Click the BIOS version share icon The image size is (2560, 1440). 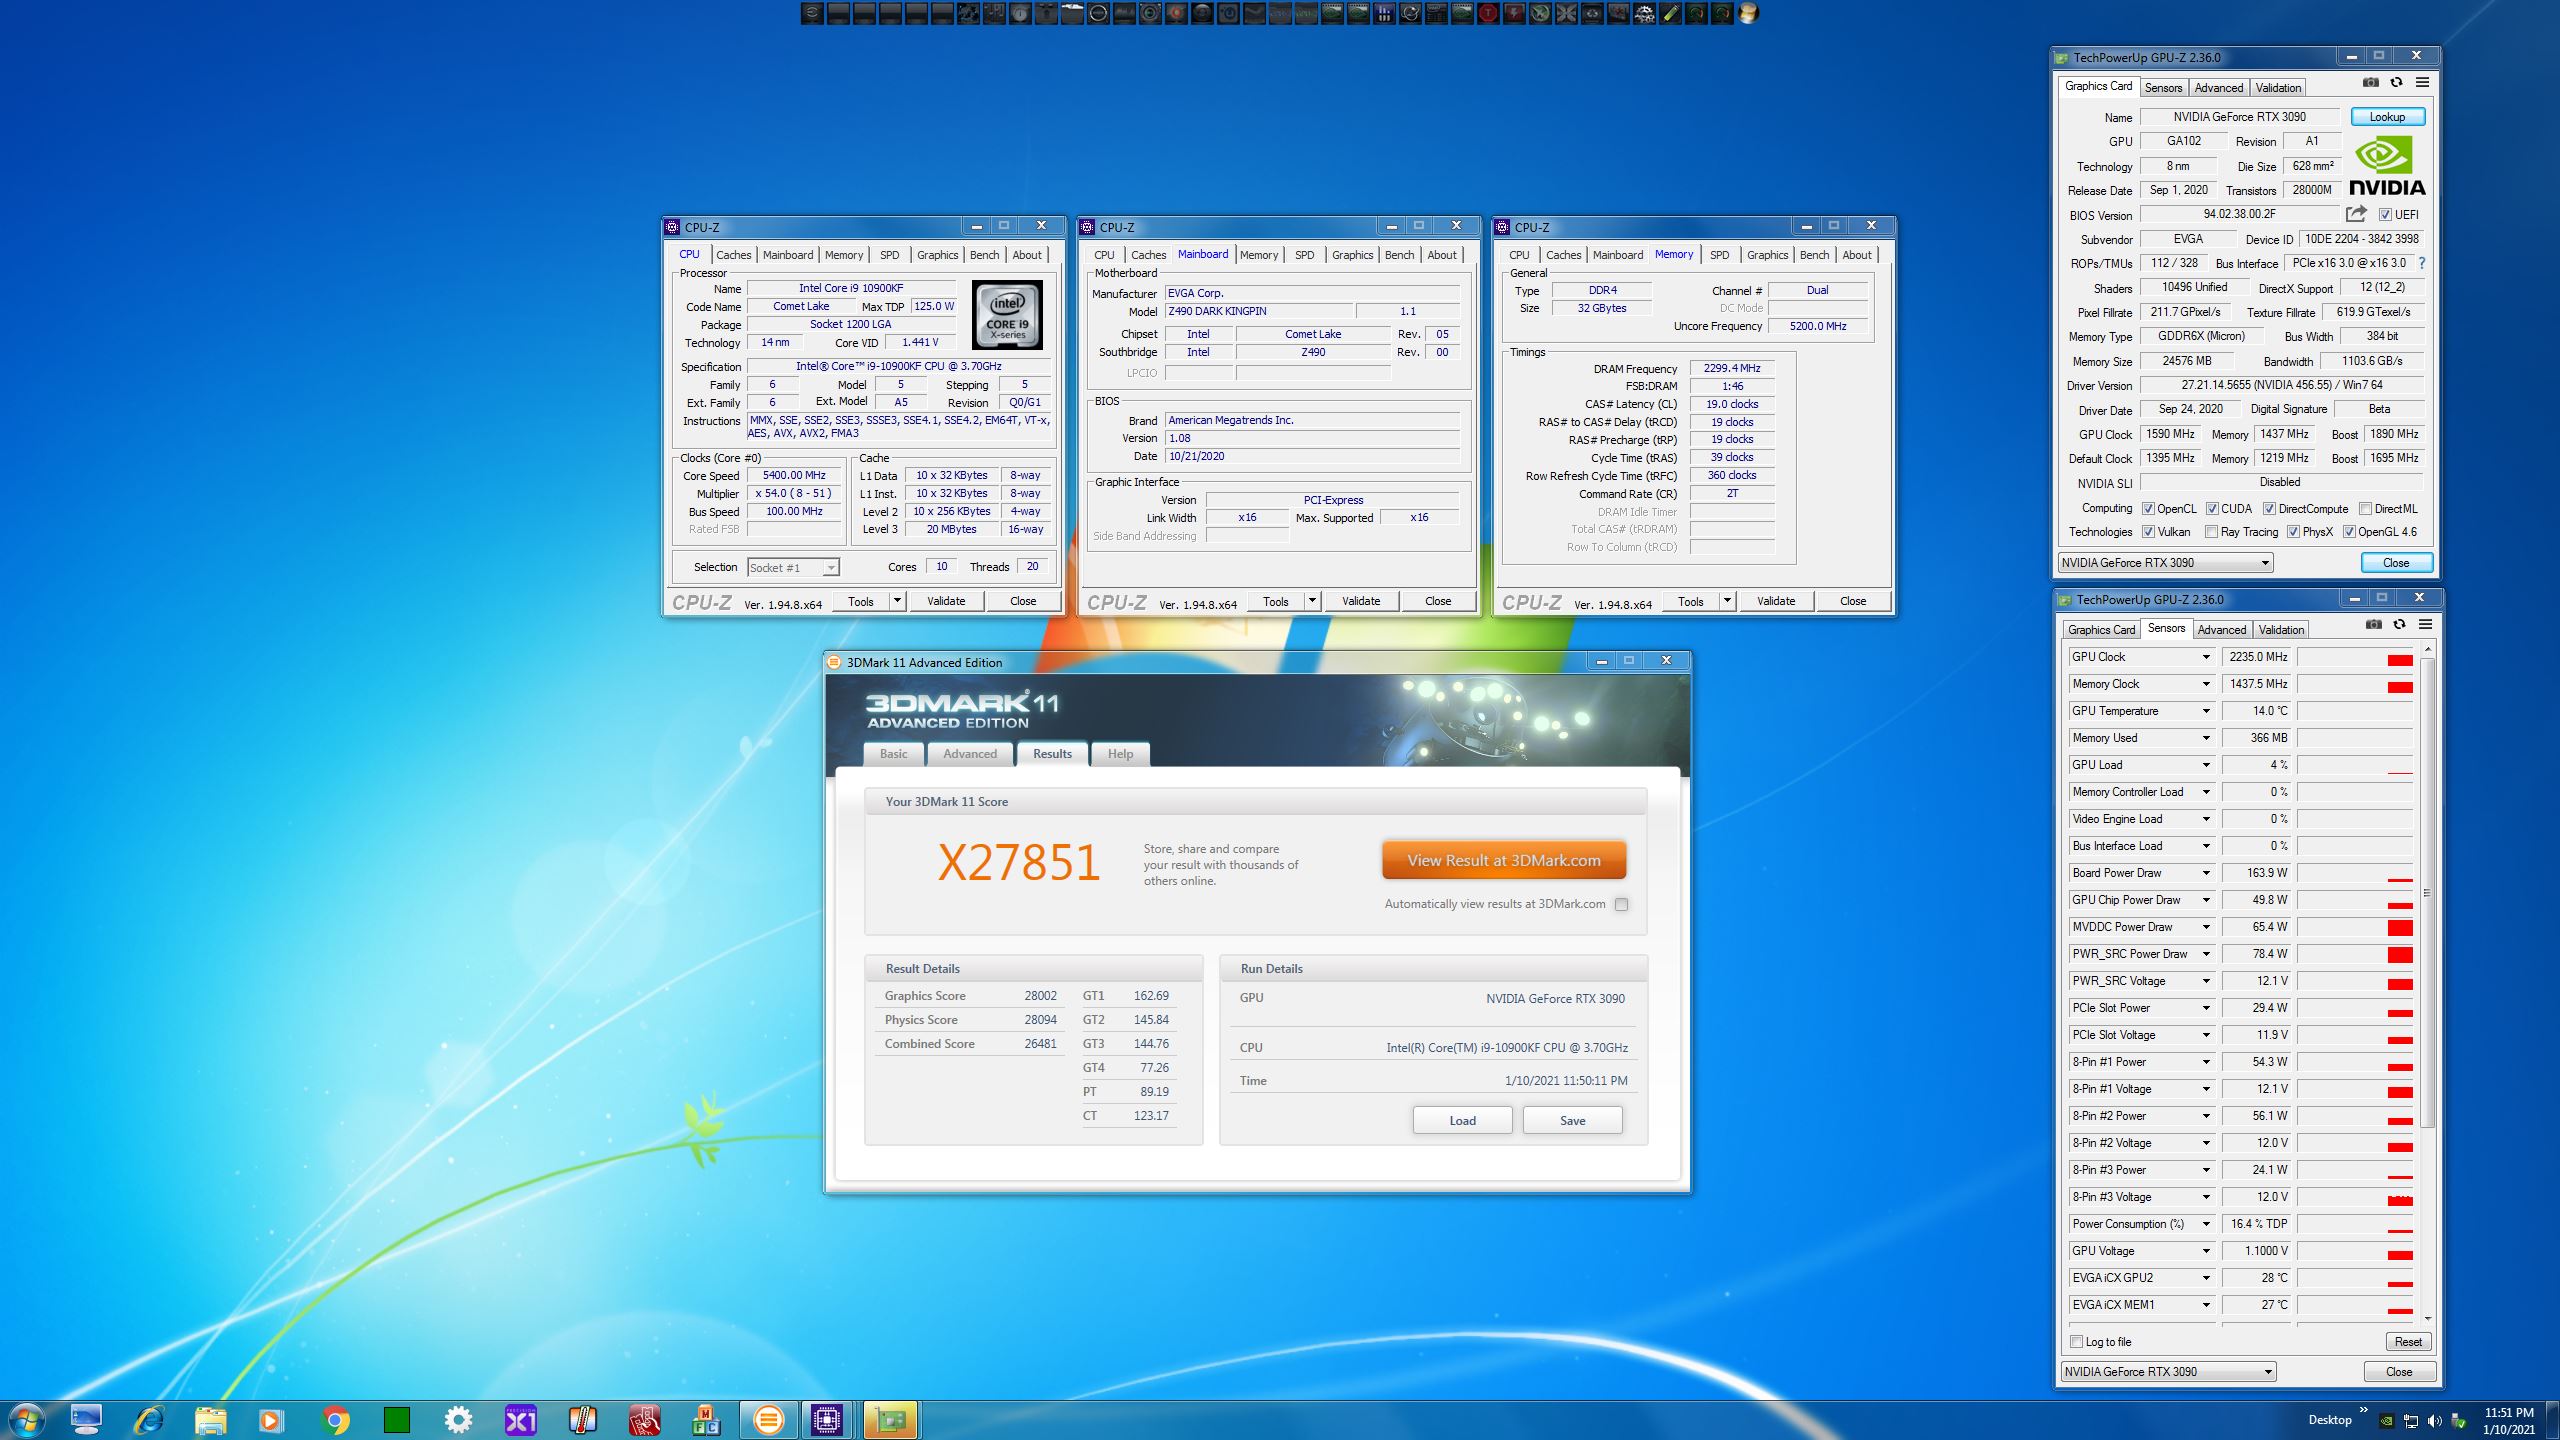click(x=2356, y=214)
